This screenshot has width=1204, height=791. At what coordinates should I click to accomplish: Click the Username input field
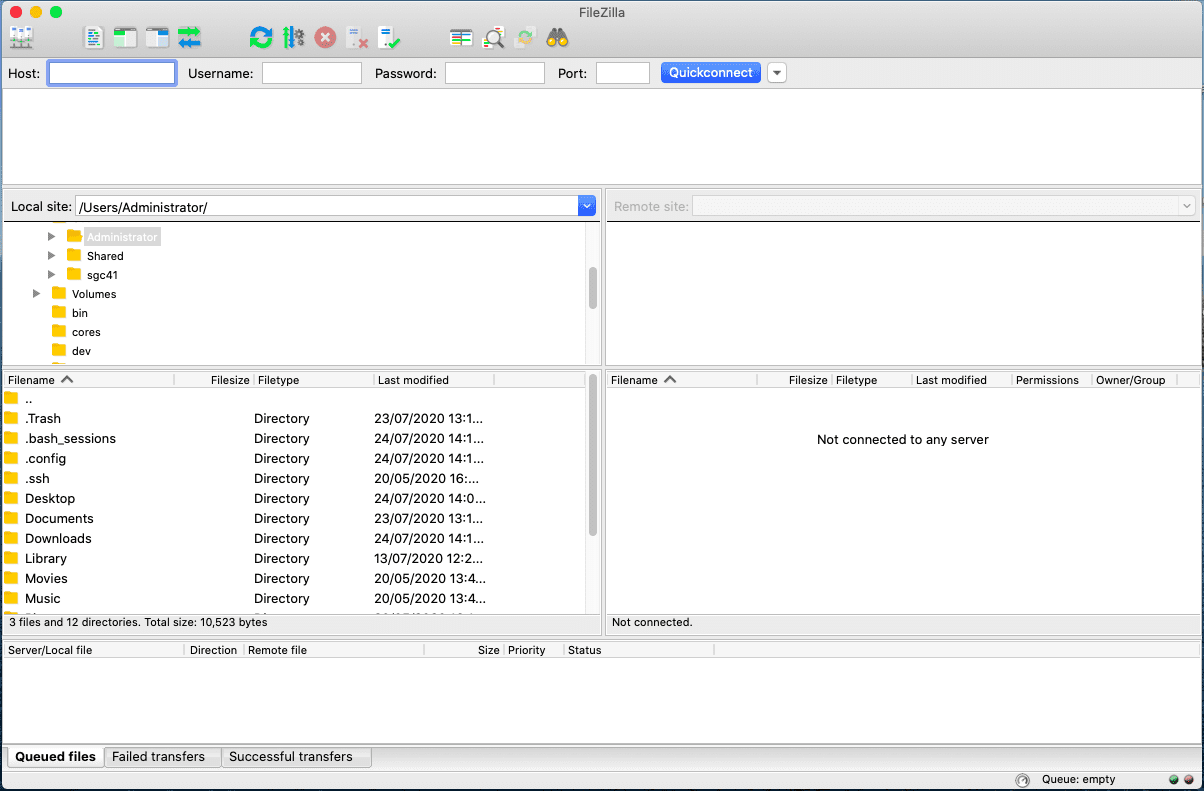click(x=312, y=73)
